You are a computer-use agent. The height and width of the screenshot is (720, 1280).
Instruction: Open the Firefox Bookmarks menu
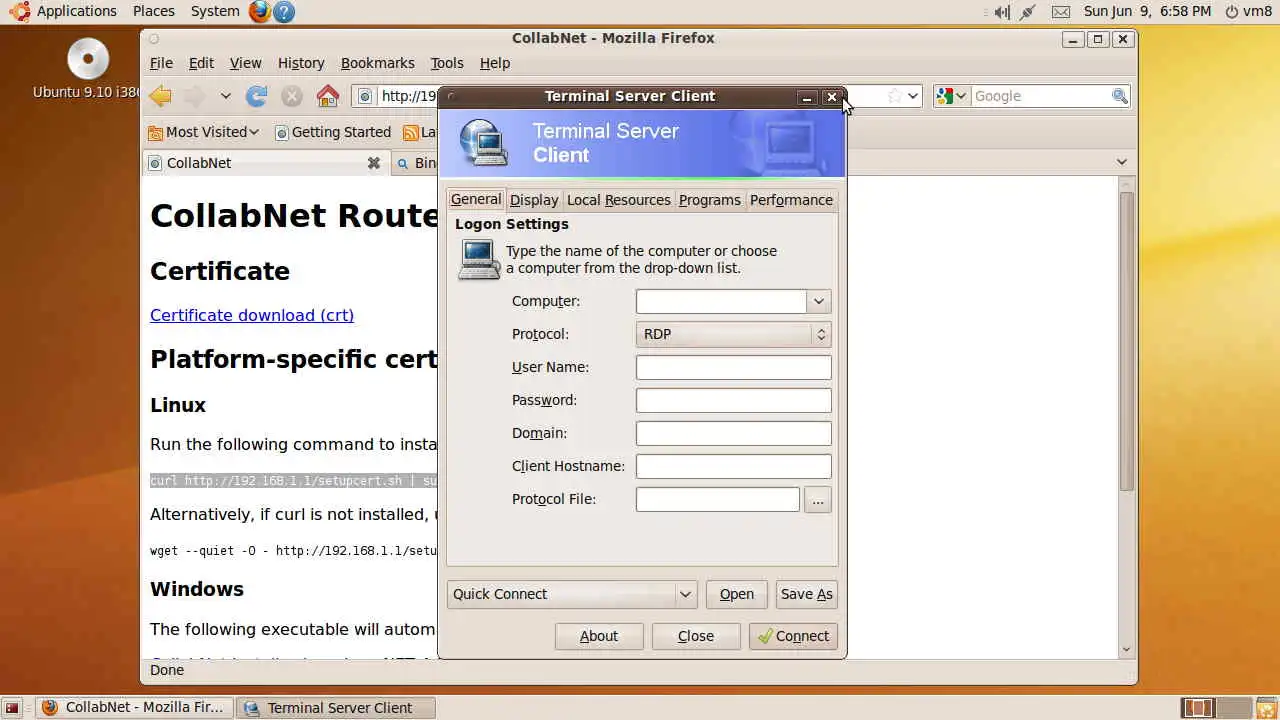[x=377, y=63]
